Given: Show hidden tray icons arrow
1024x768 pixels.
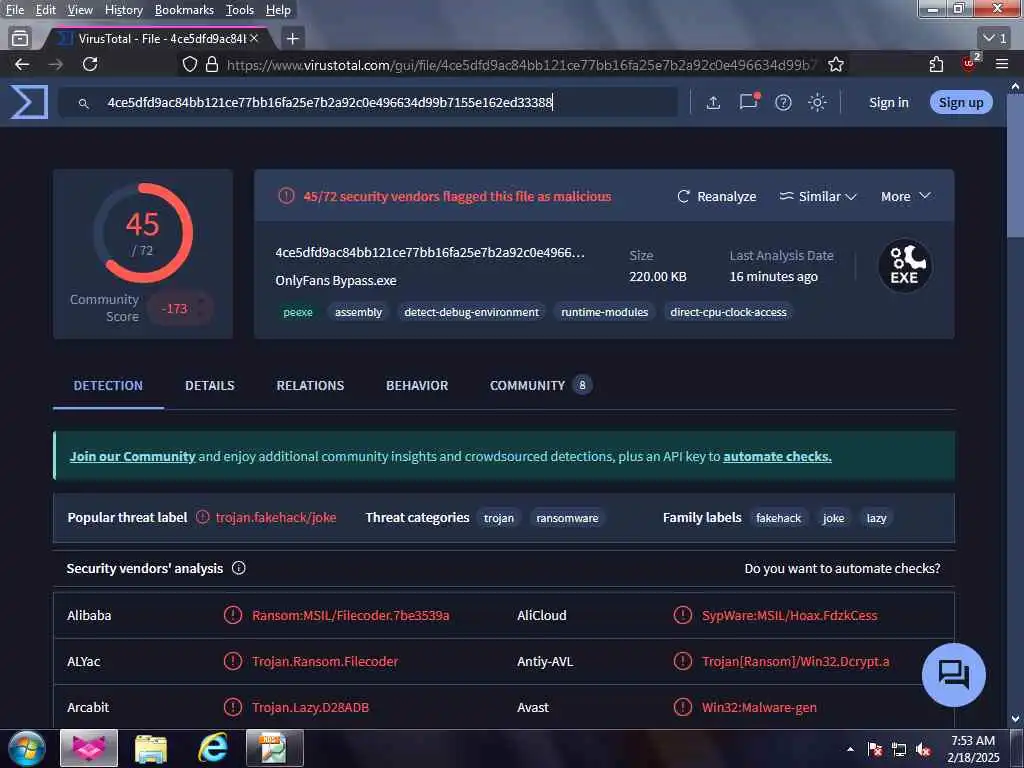Looking at the screenshot, I should 850,749.
